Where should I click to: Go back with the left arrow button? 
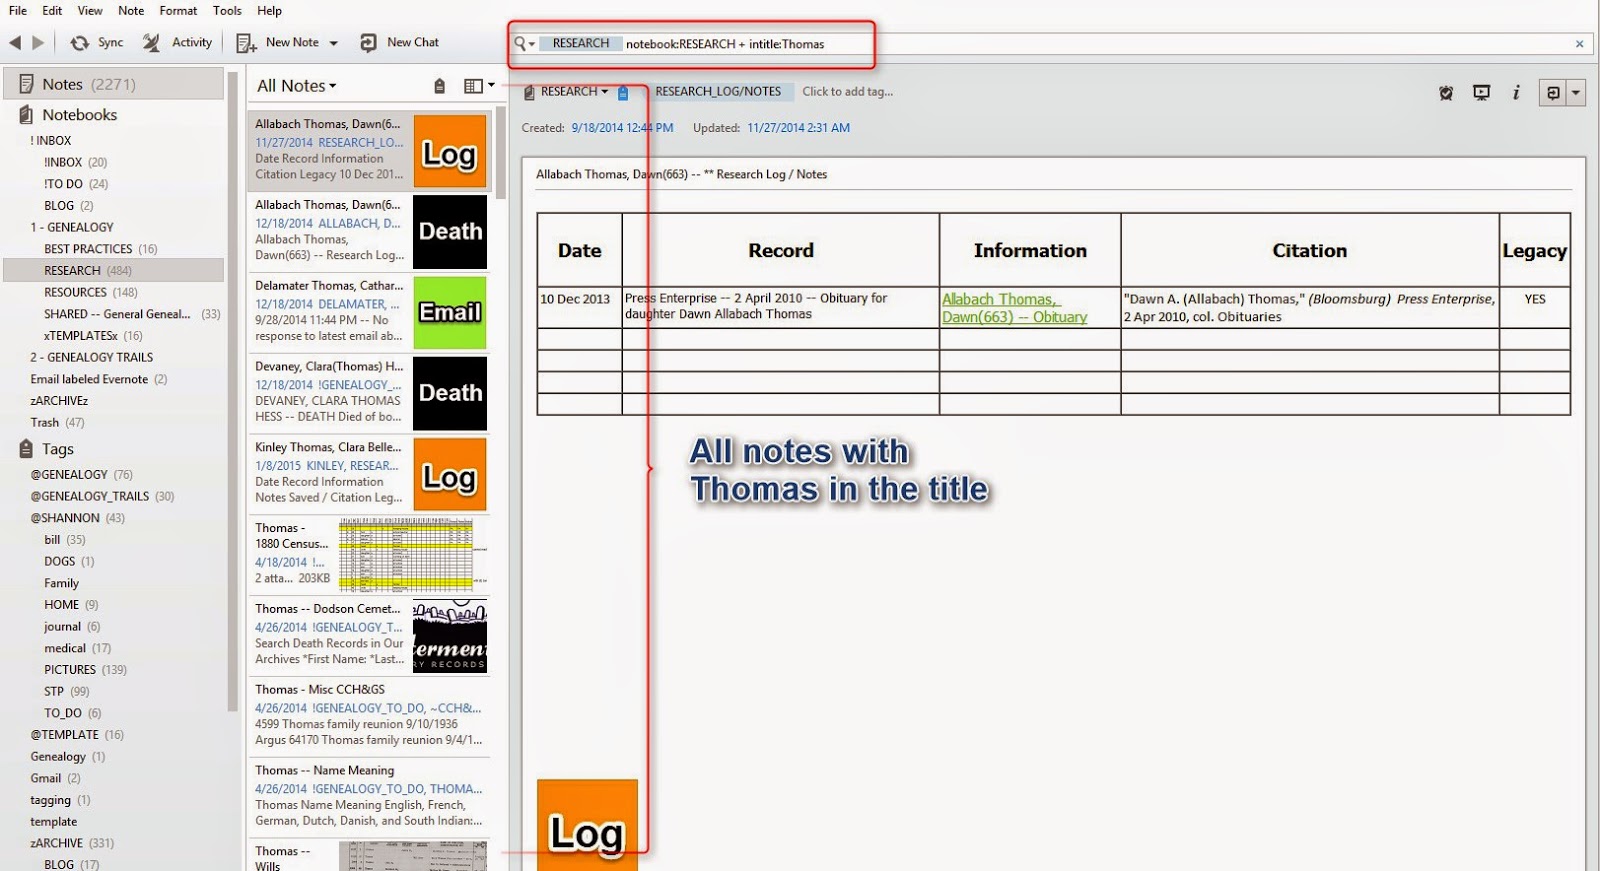pyautogui.click(x=15, y=42)
